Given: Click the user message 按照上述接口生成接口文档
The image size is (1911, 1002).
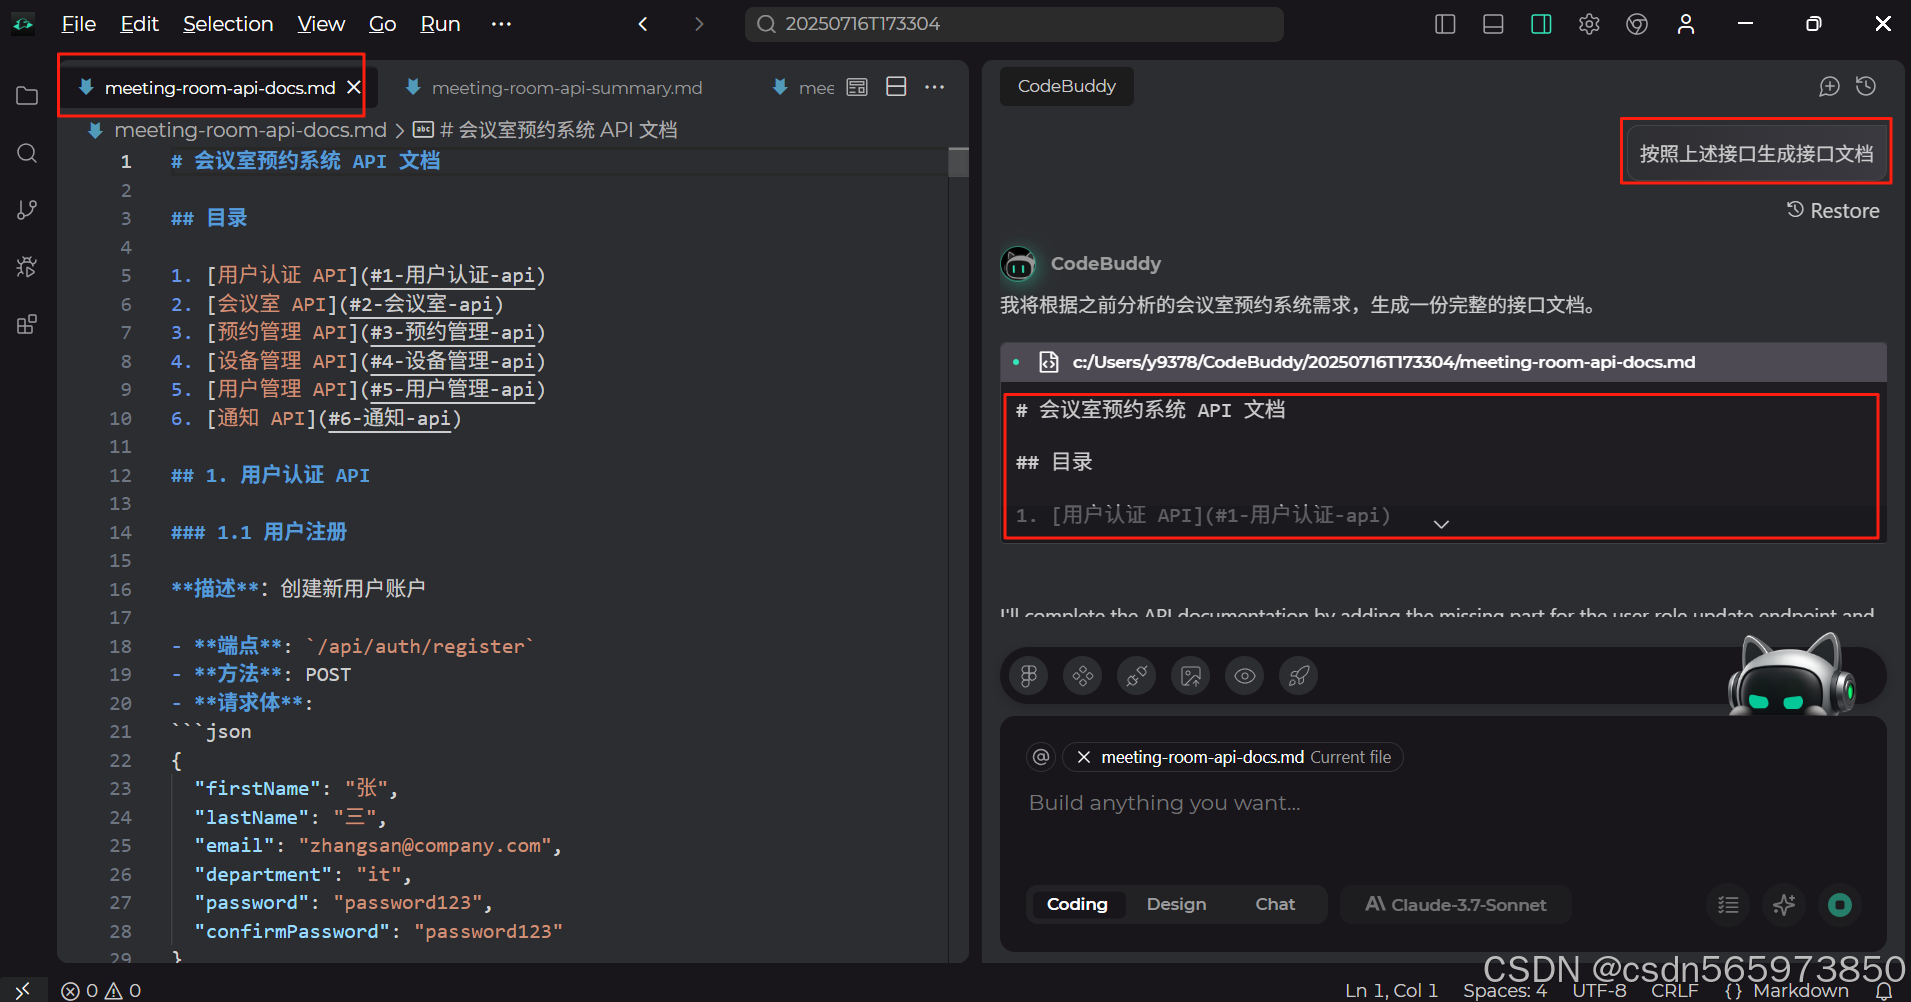Looking at the screenshot, I should coord(1756,154).
